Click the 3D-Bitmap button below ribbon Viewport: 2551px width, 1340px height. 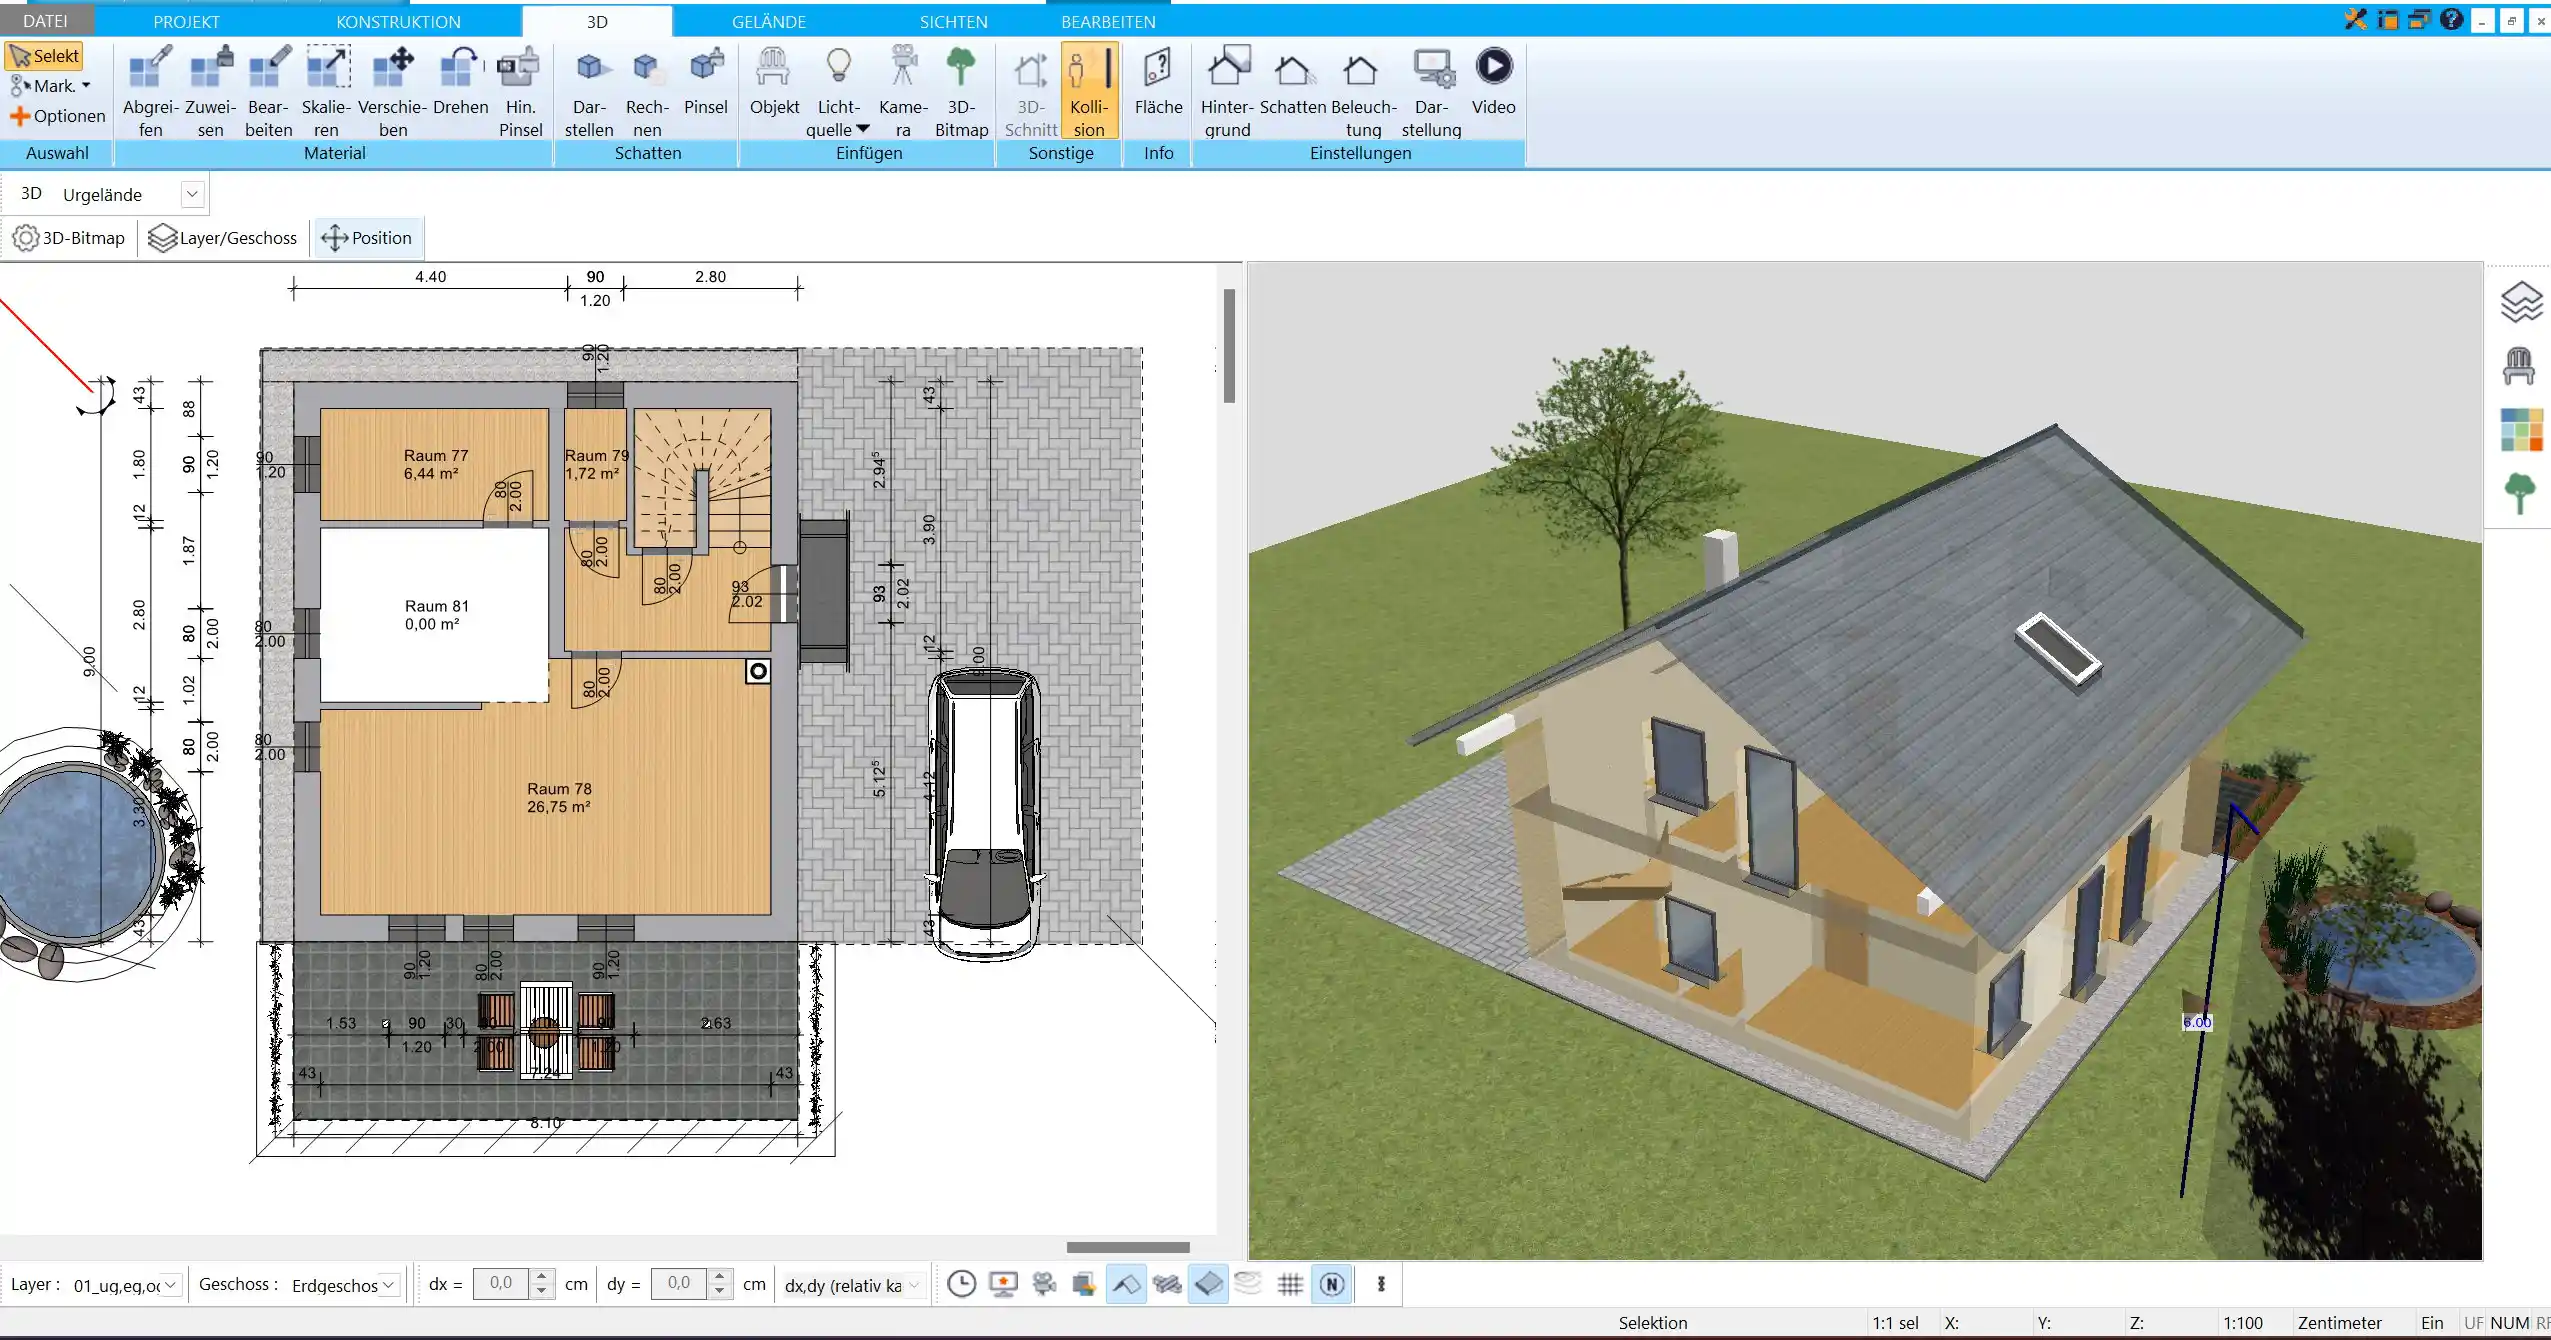(x=69, y=238)
